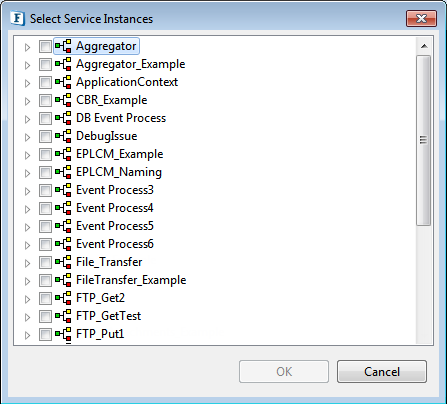This screenshot has height=404, width=447.
Task: Click the Cancel button
Action: coord(382,371)
